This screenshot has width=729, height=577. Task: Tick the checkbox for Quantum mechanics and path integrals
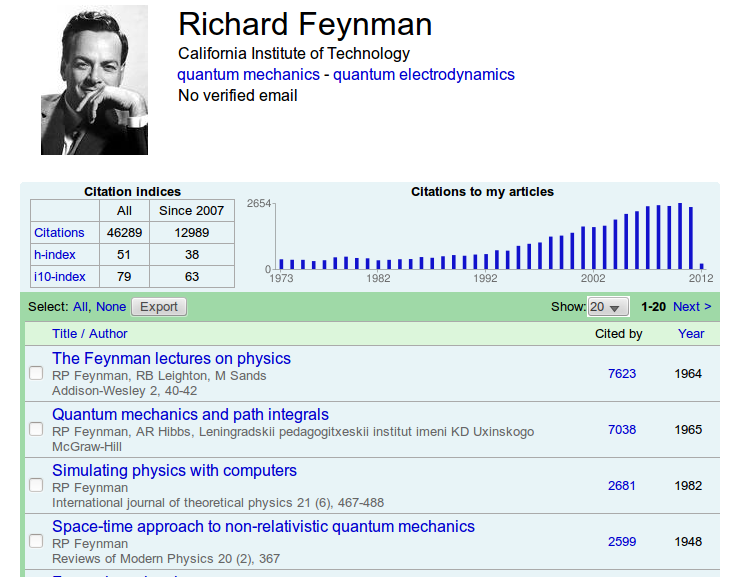click(x=36, y=429)
